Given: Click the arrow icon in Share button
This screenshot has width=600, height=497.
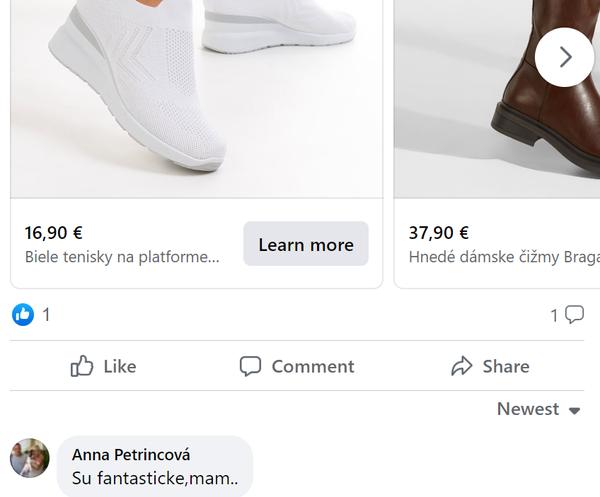Looking at the screenshot, I should tap(462, 366).
